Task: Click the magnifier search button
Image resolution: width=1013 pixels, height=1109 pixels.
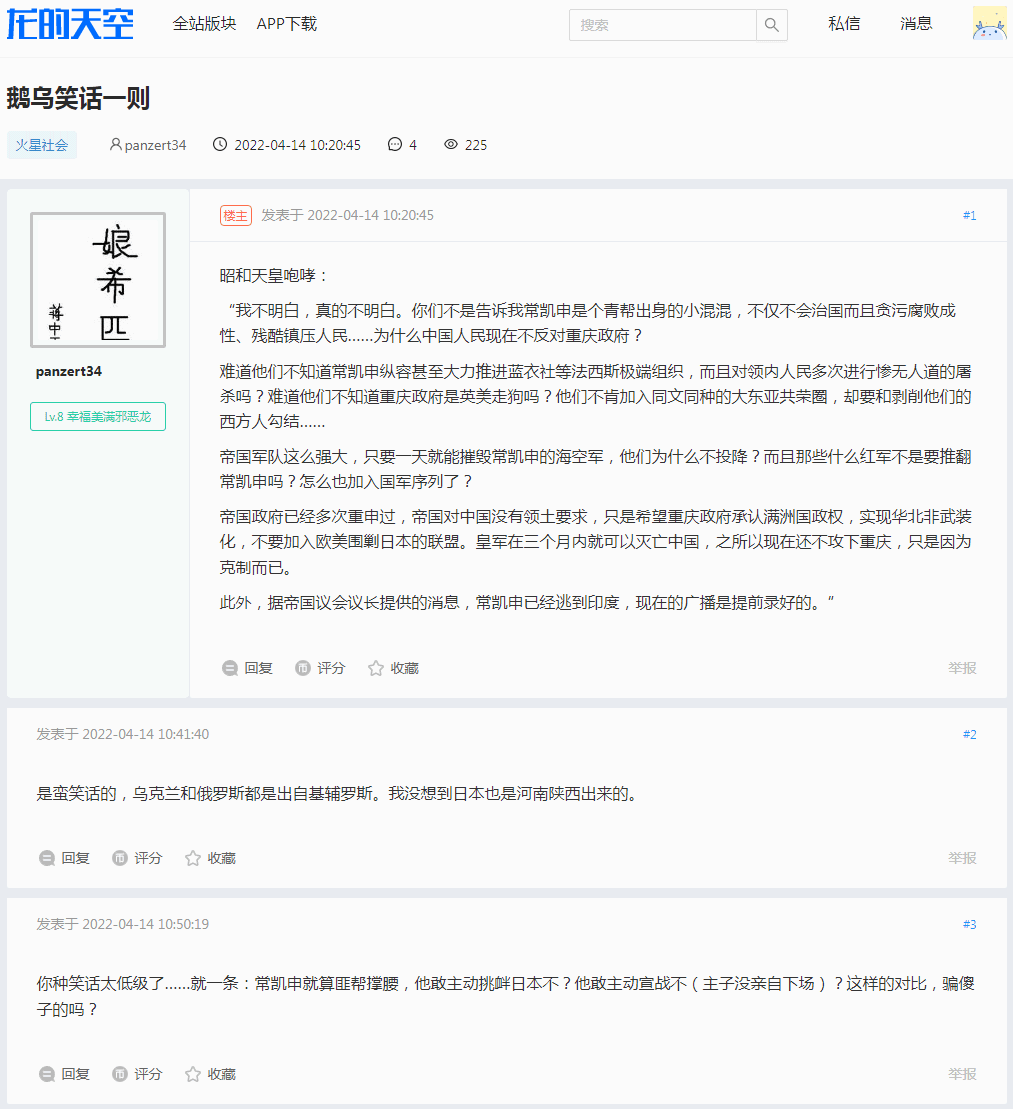Action: [772, 25]
